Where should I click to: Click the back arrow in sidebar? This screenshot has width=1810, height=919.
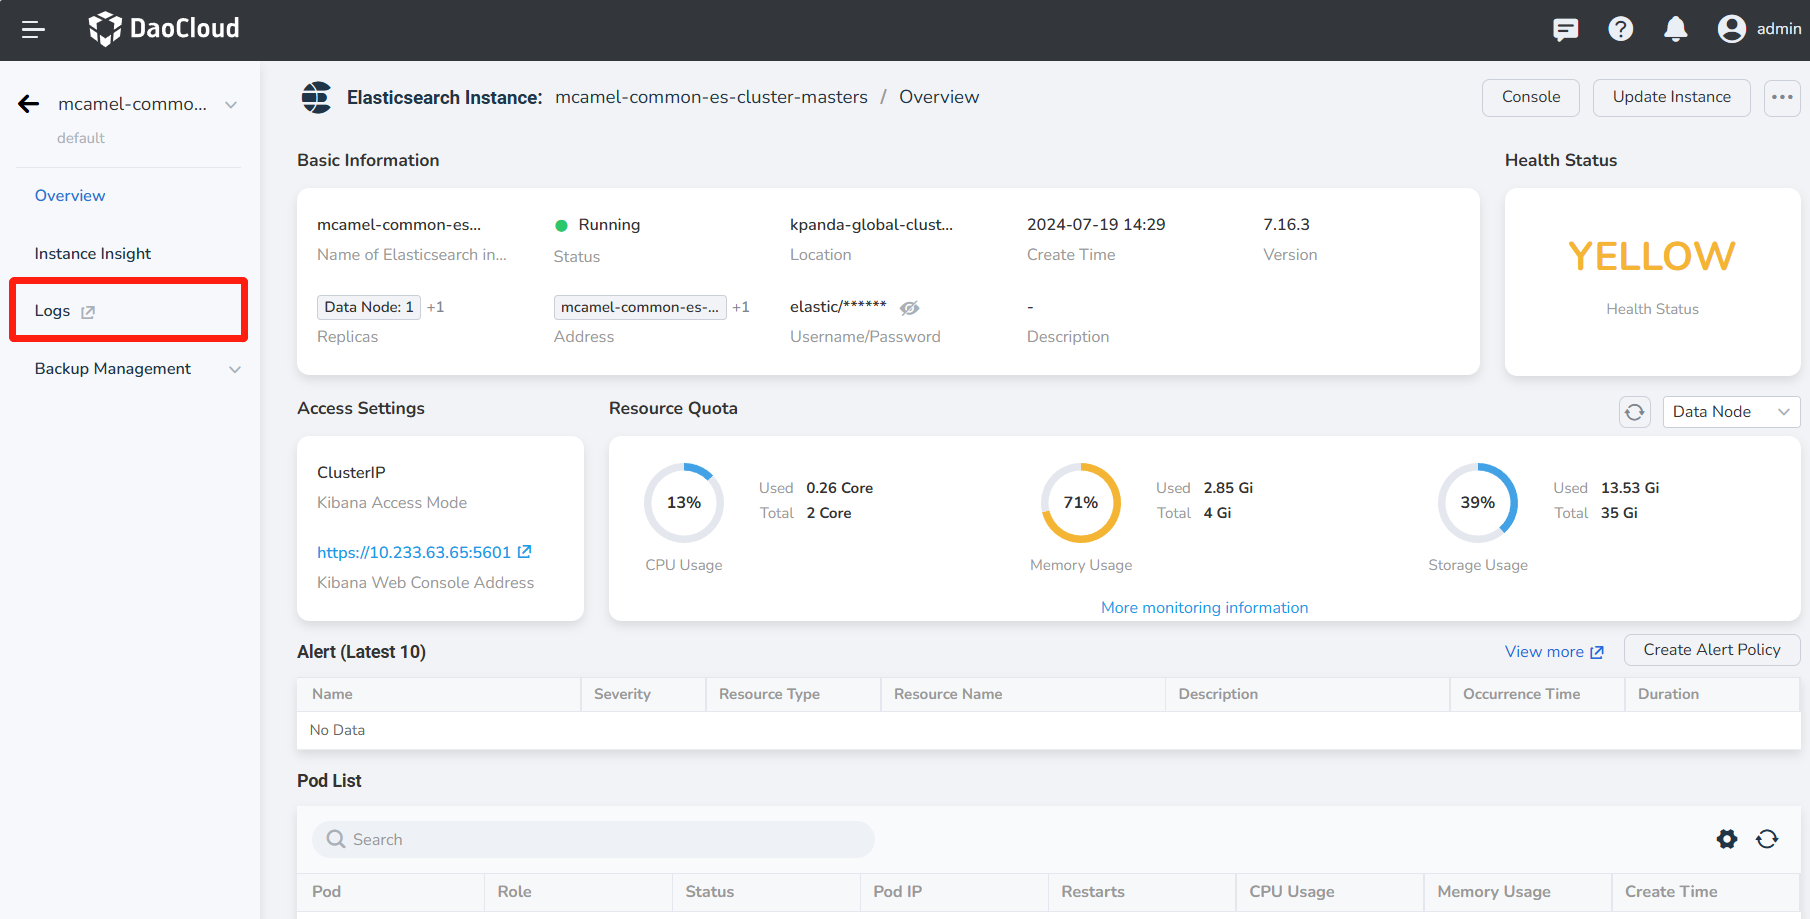coord(29,104)
